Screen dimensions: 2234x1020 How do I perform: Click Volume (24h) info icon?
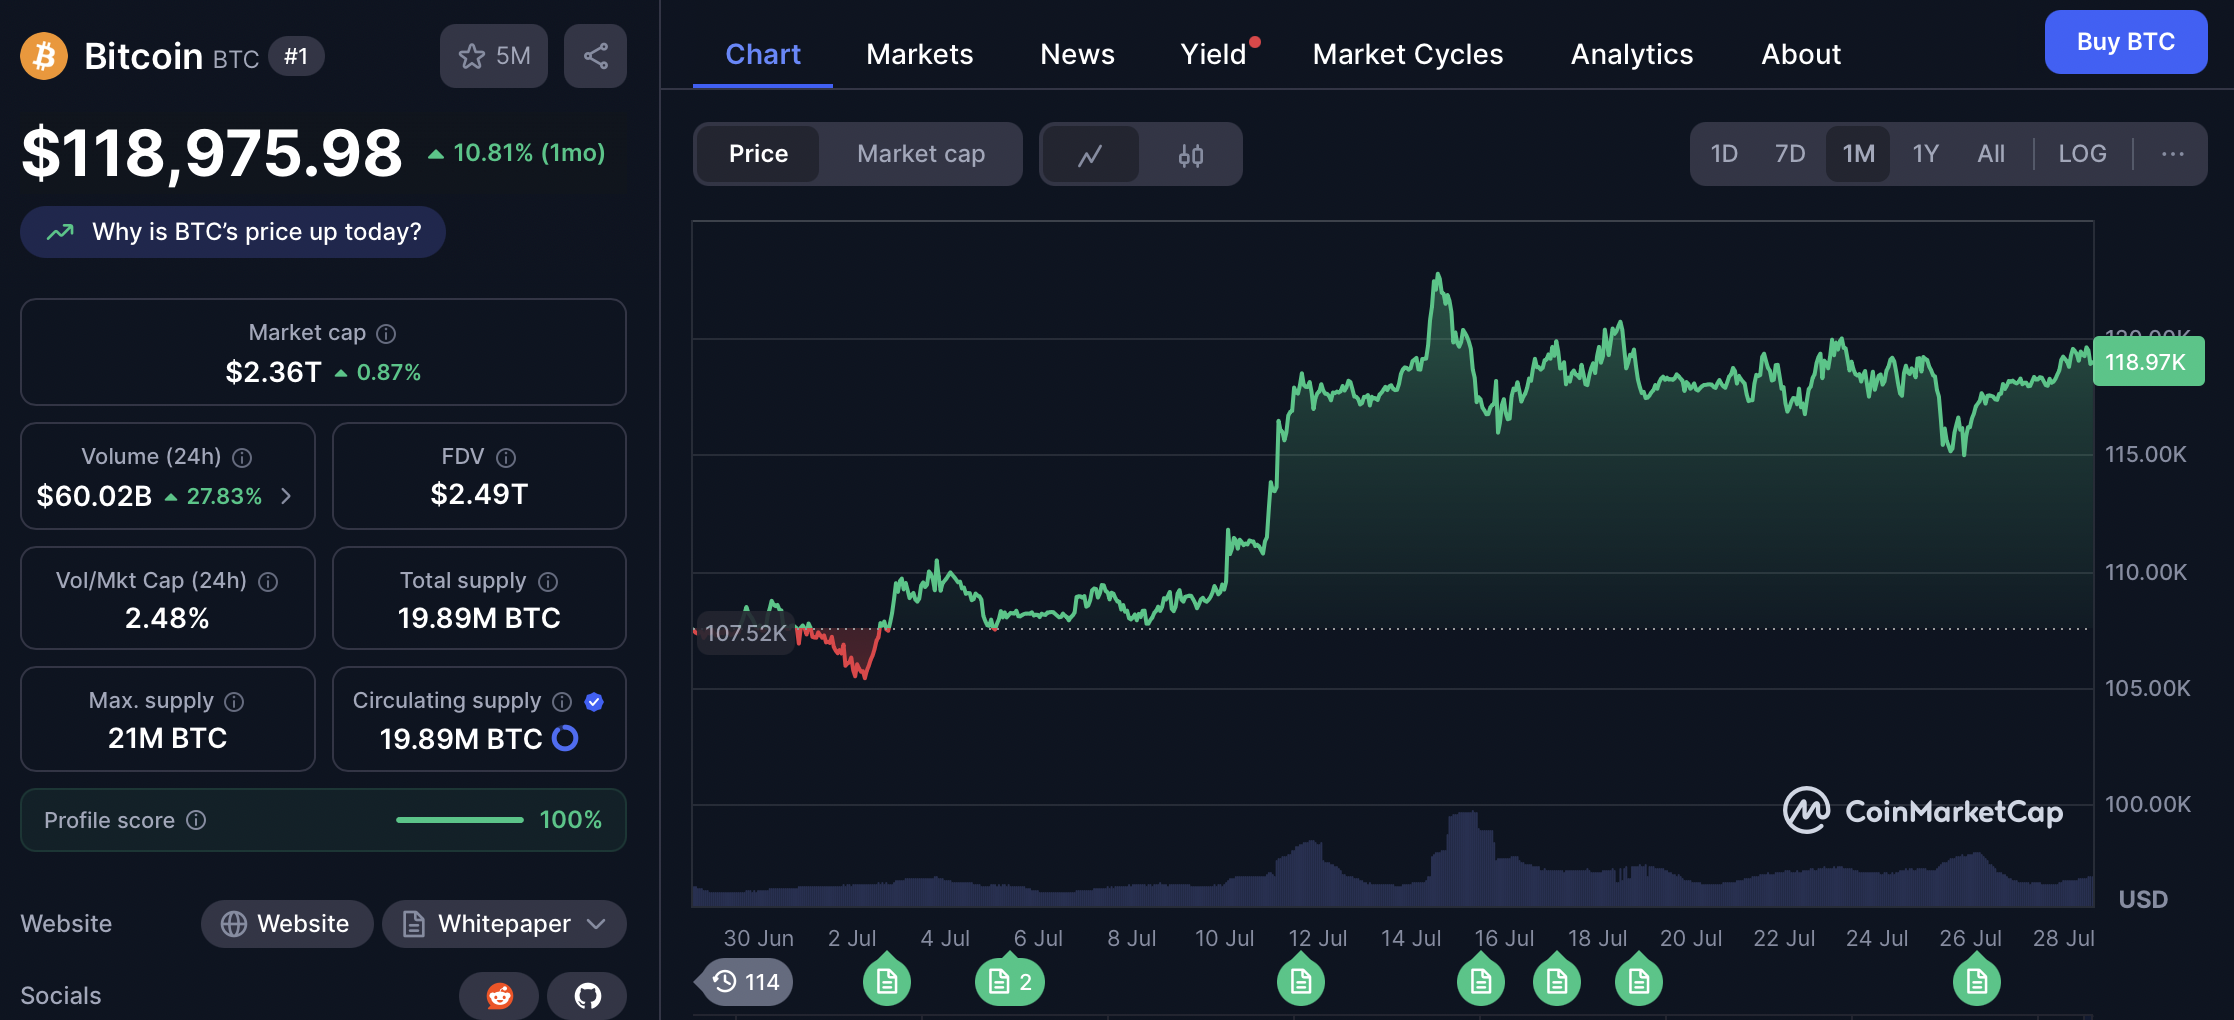(242, 457)
